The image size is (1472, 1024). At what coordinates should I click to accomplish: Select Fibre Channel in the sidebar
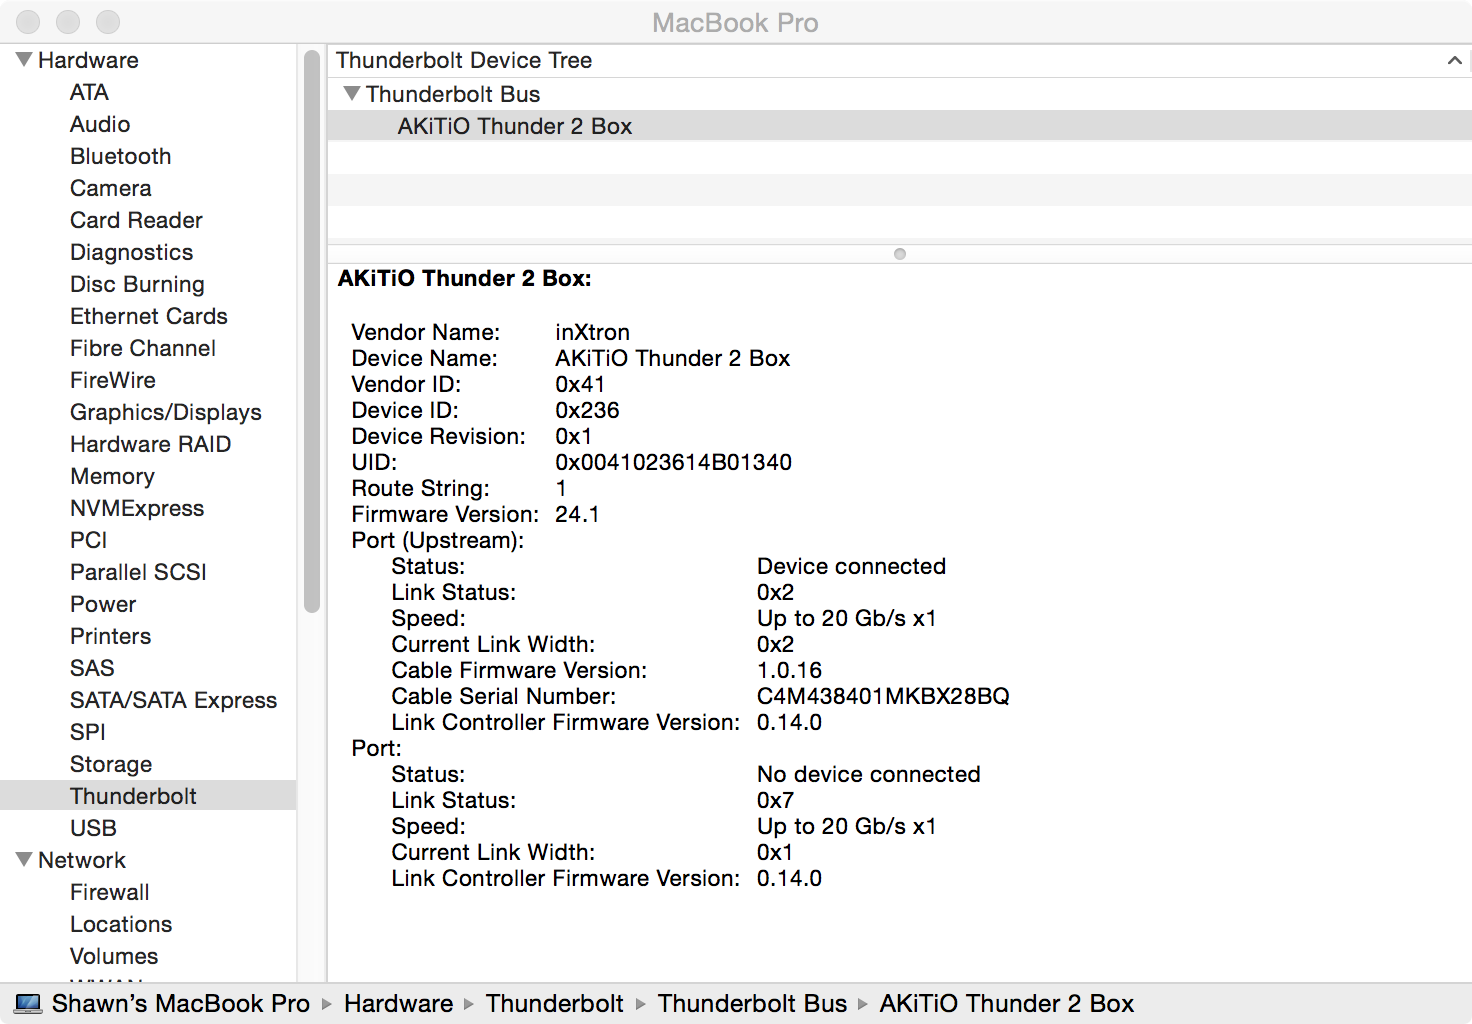tap(143, 348)
